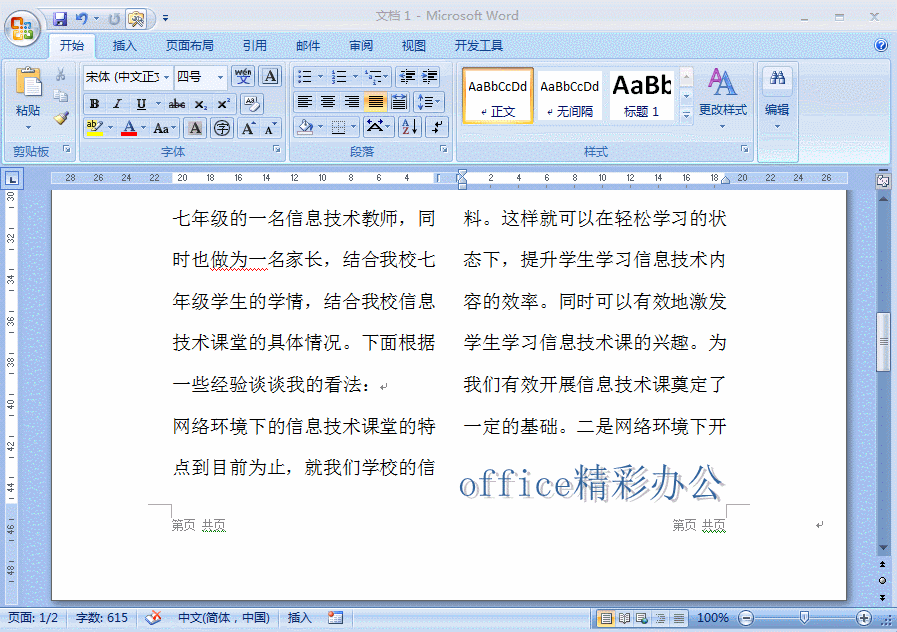Show or hide paragraph marks
The width and height of the screenshot is (897, 632).
[x=437, y=127]
